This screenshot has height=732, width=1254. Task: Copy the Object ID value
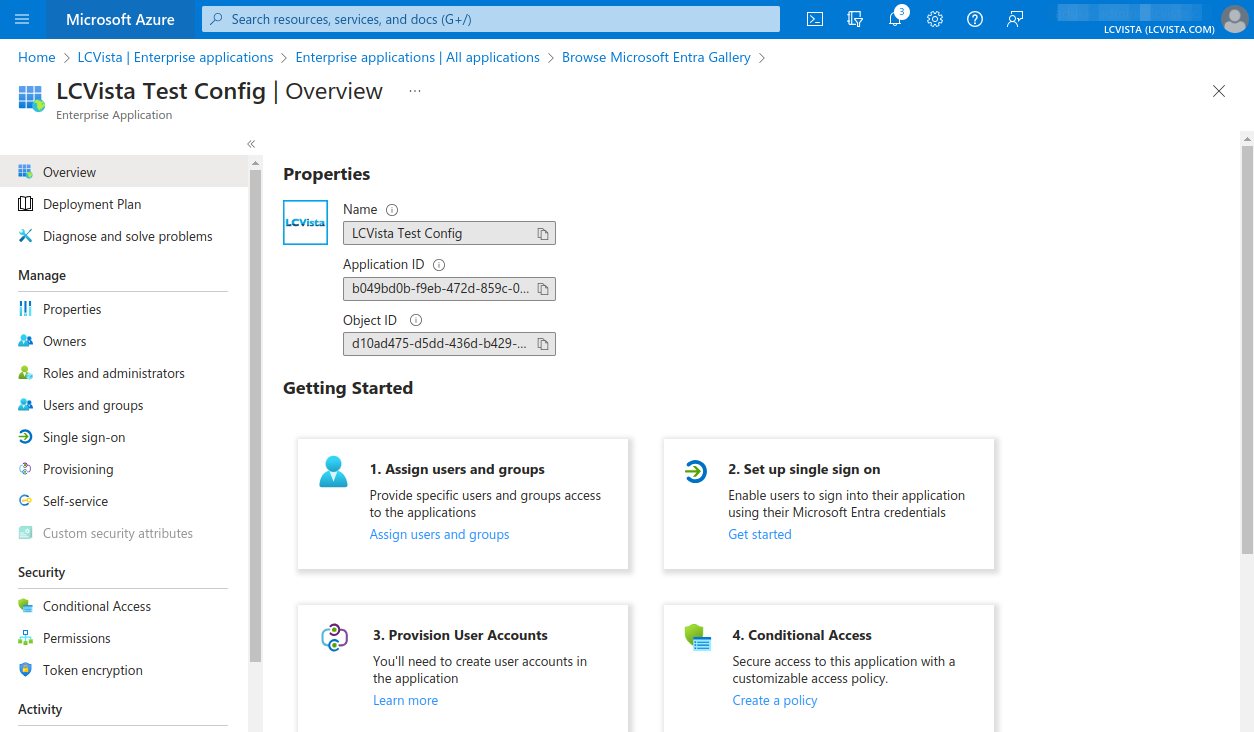click(x=542, y=343)
